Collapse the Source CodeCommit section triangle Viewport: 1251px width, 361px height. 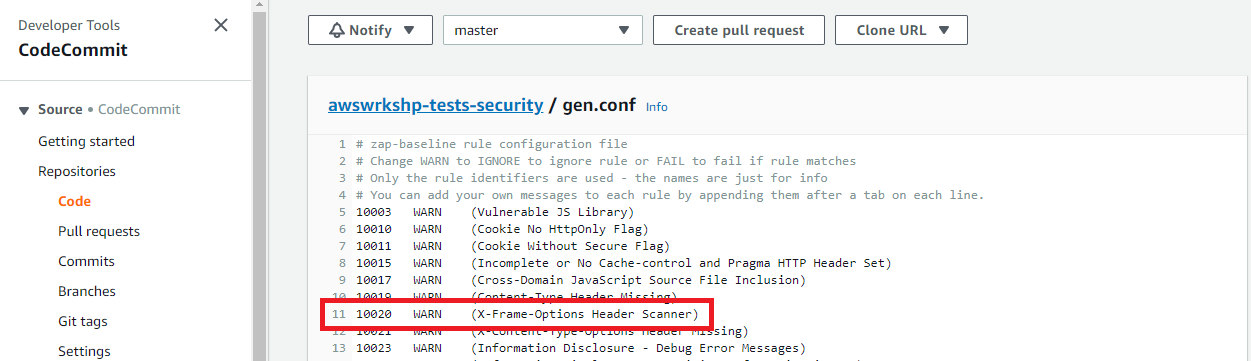click(24, 110)
